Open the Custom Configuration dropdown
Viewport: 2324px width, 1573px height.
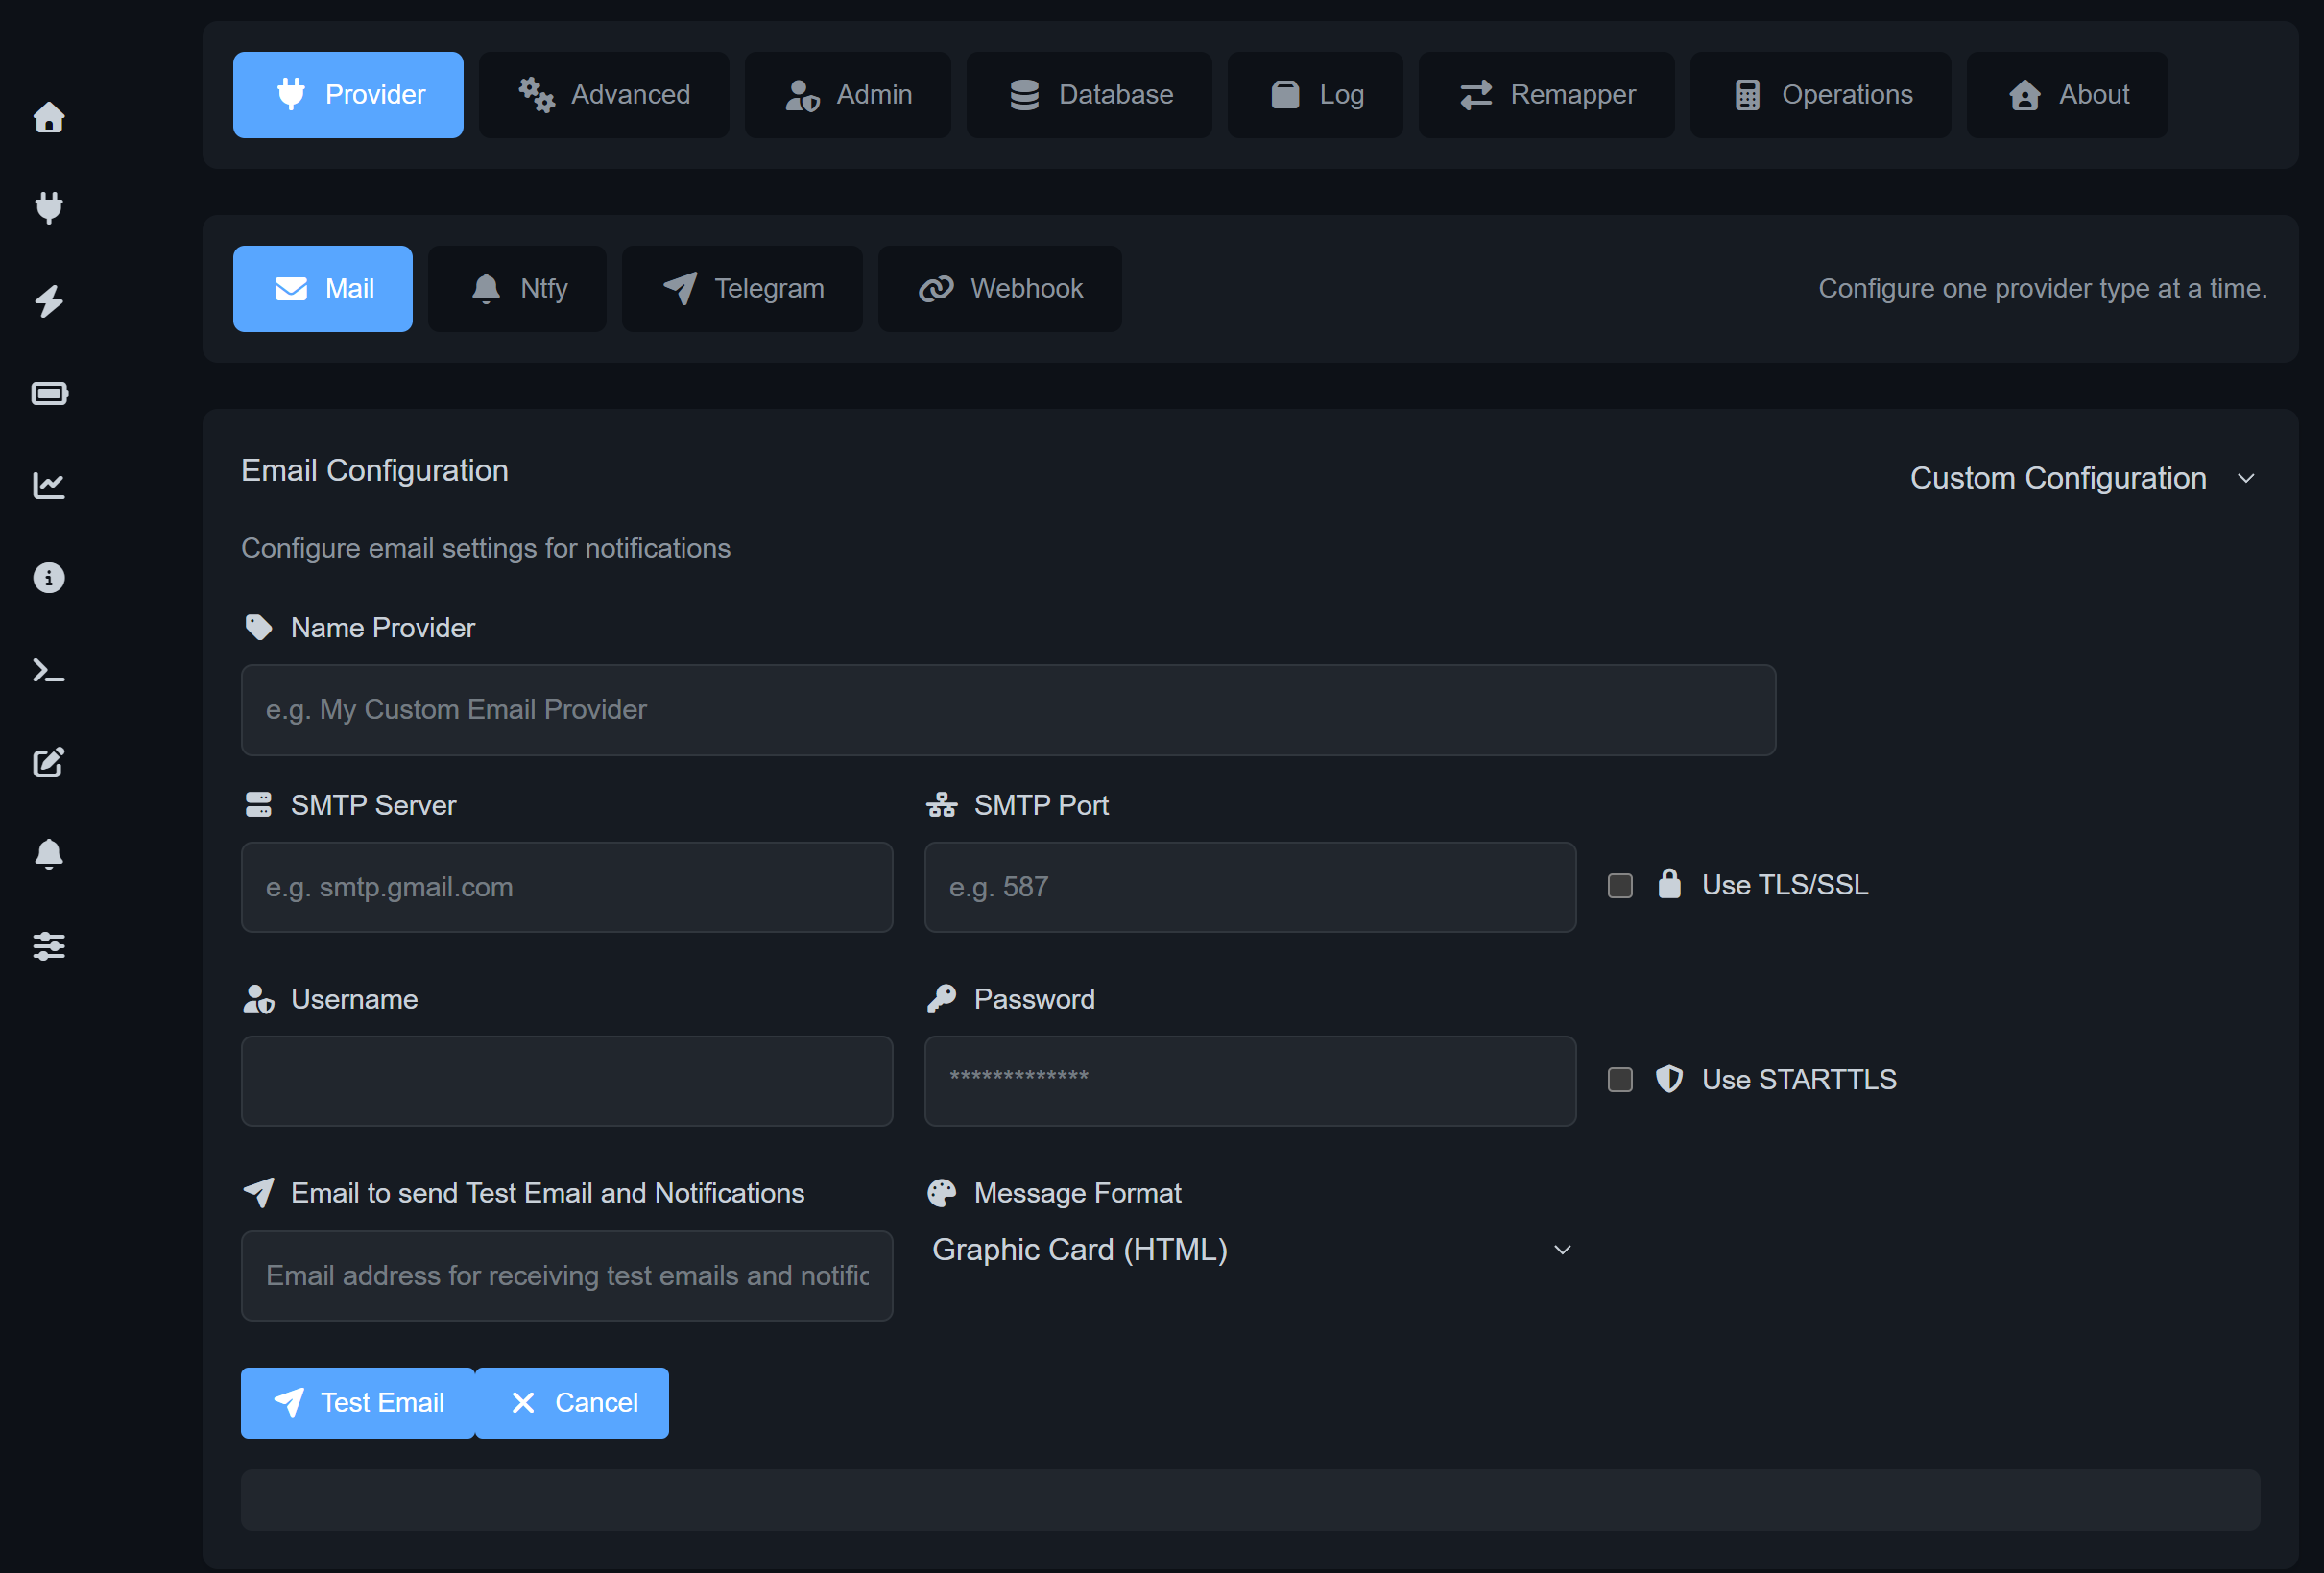coord(2083,478)
